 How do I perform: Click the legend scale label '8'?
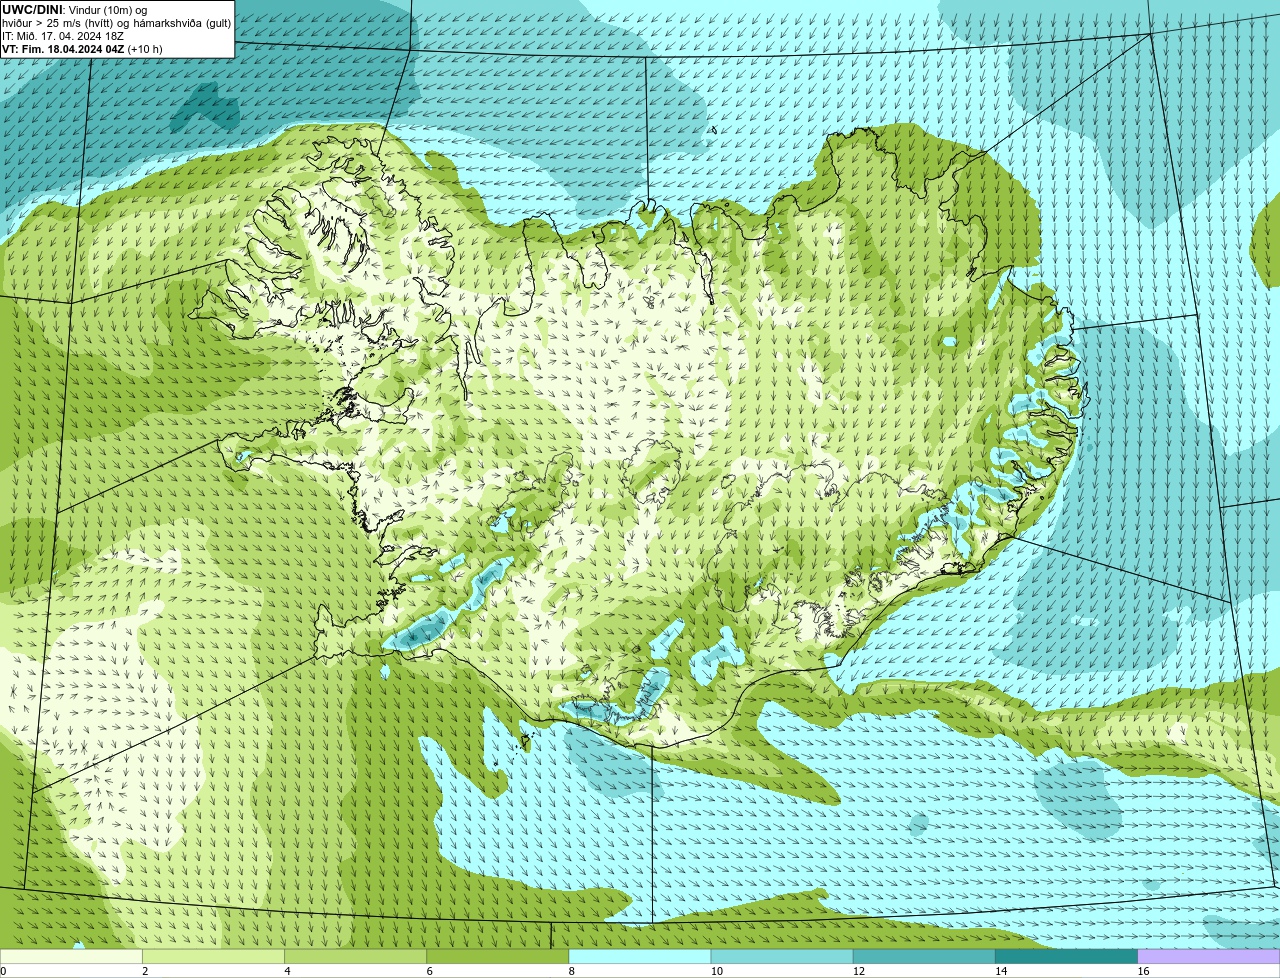pos(571,971)
